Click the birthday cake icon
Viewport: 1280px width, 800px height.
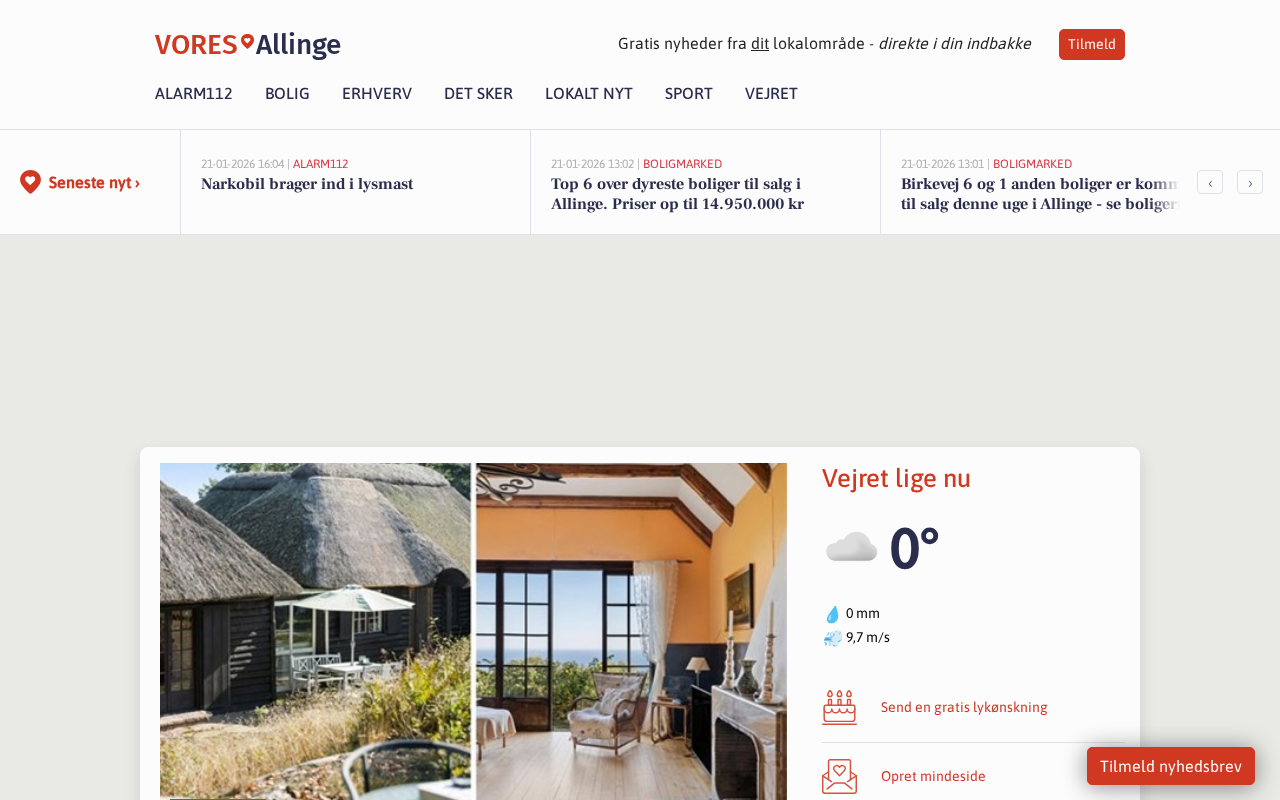click(840, 707)
